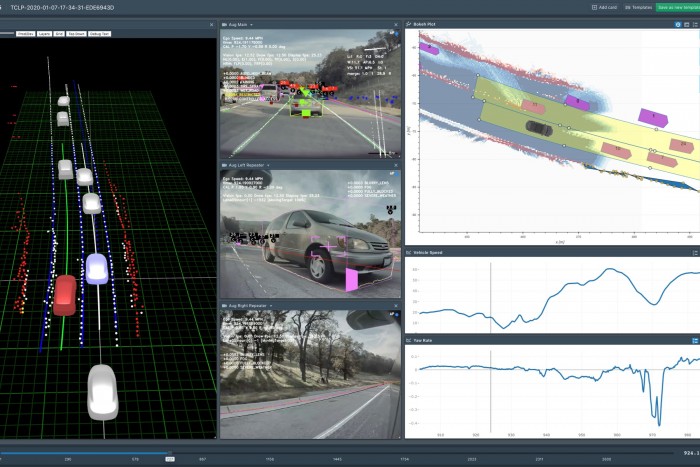
Task: Open the Templates list
Action: [x=638, y=6]
